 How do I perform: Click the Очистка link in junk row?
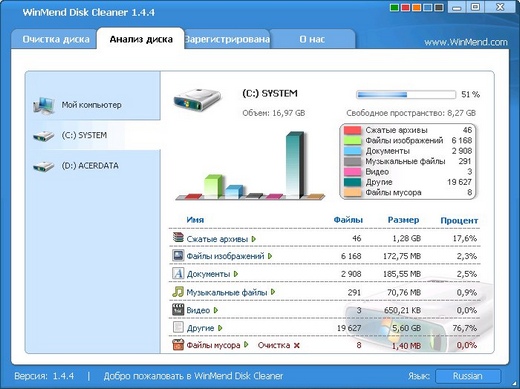click(274, 345)
